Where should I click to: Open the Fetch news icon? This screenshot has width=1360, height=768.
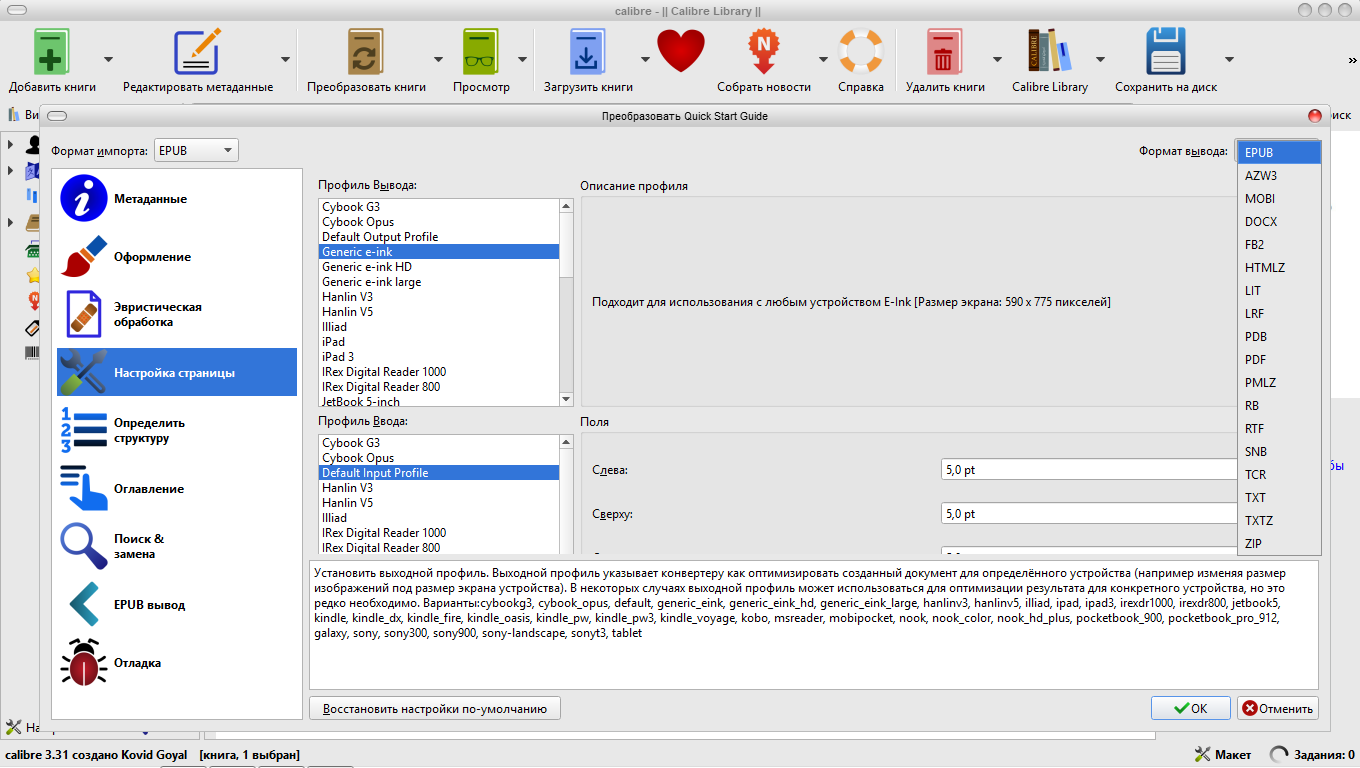[x=763, y=53]
